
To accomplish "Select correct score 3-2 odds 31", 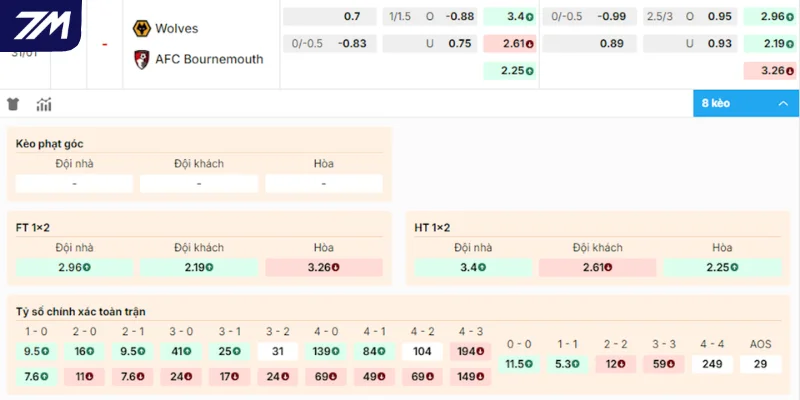I will click(278, 351).
